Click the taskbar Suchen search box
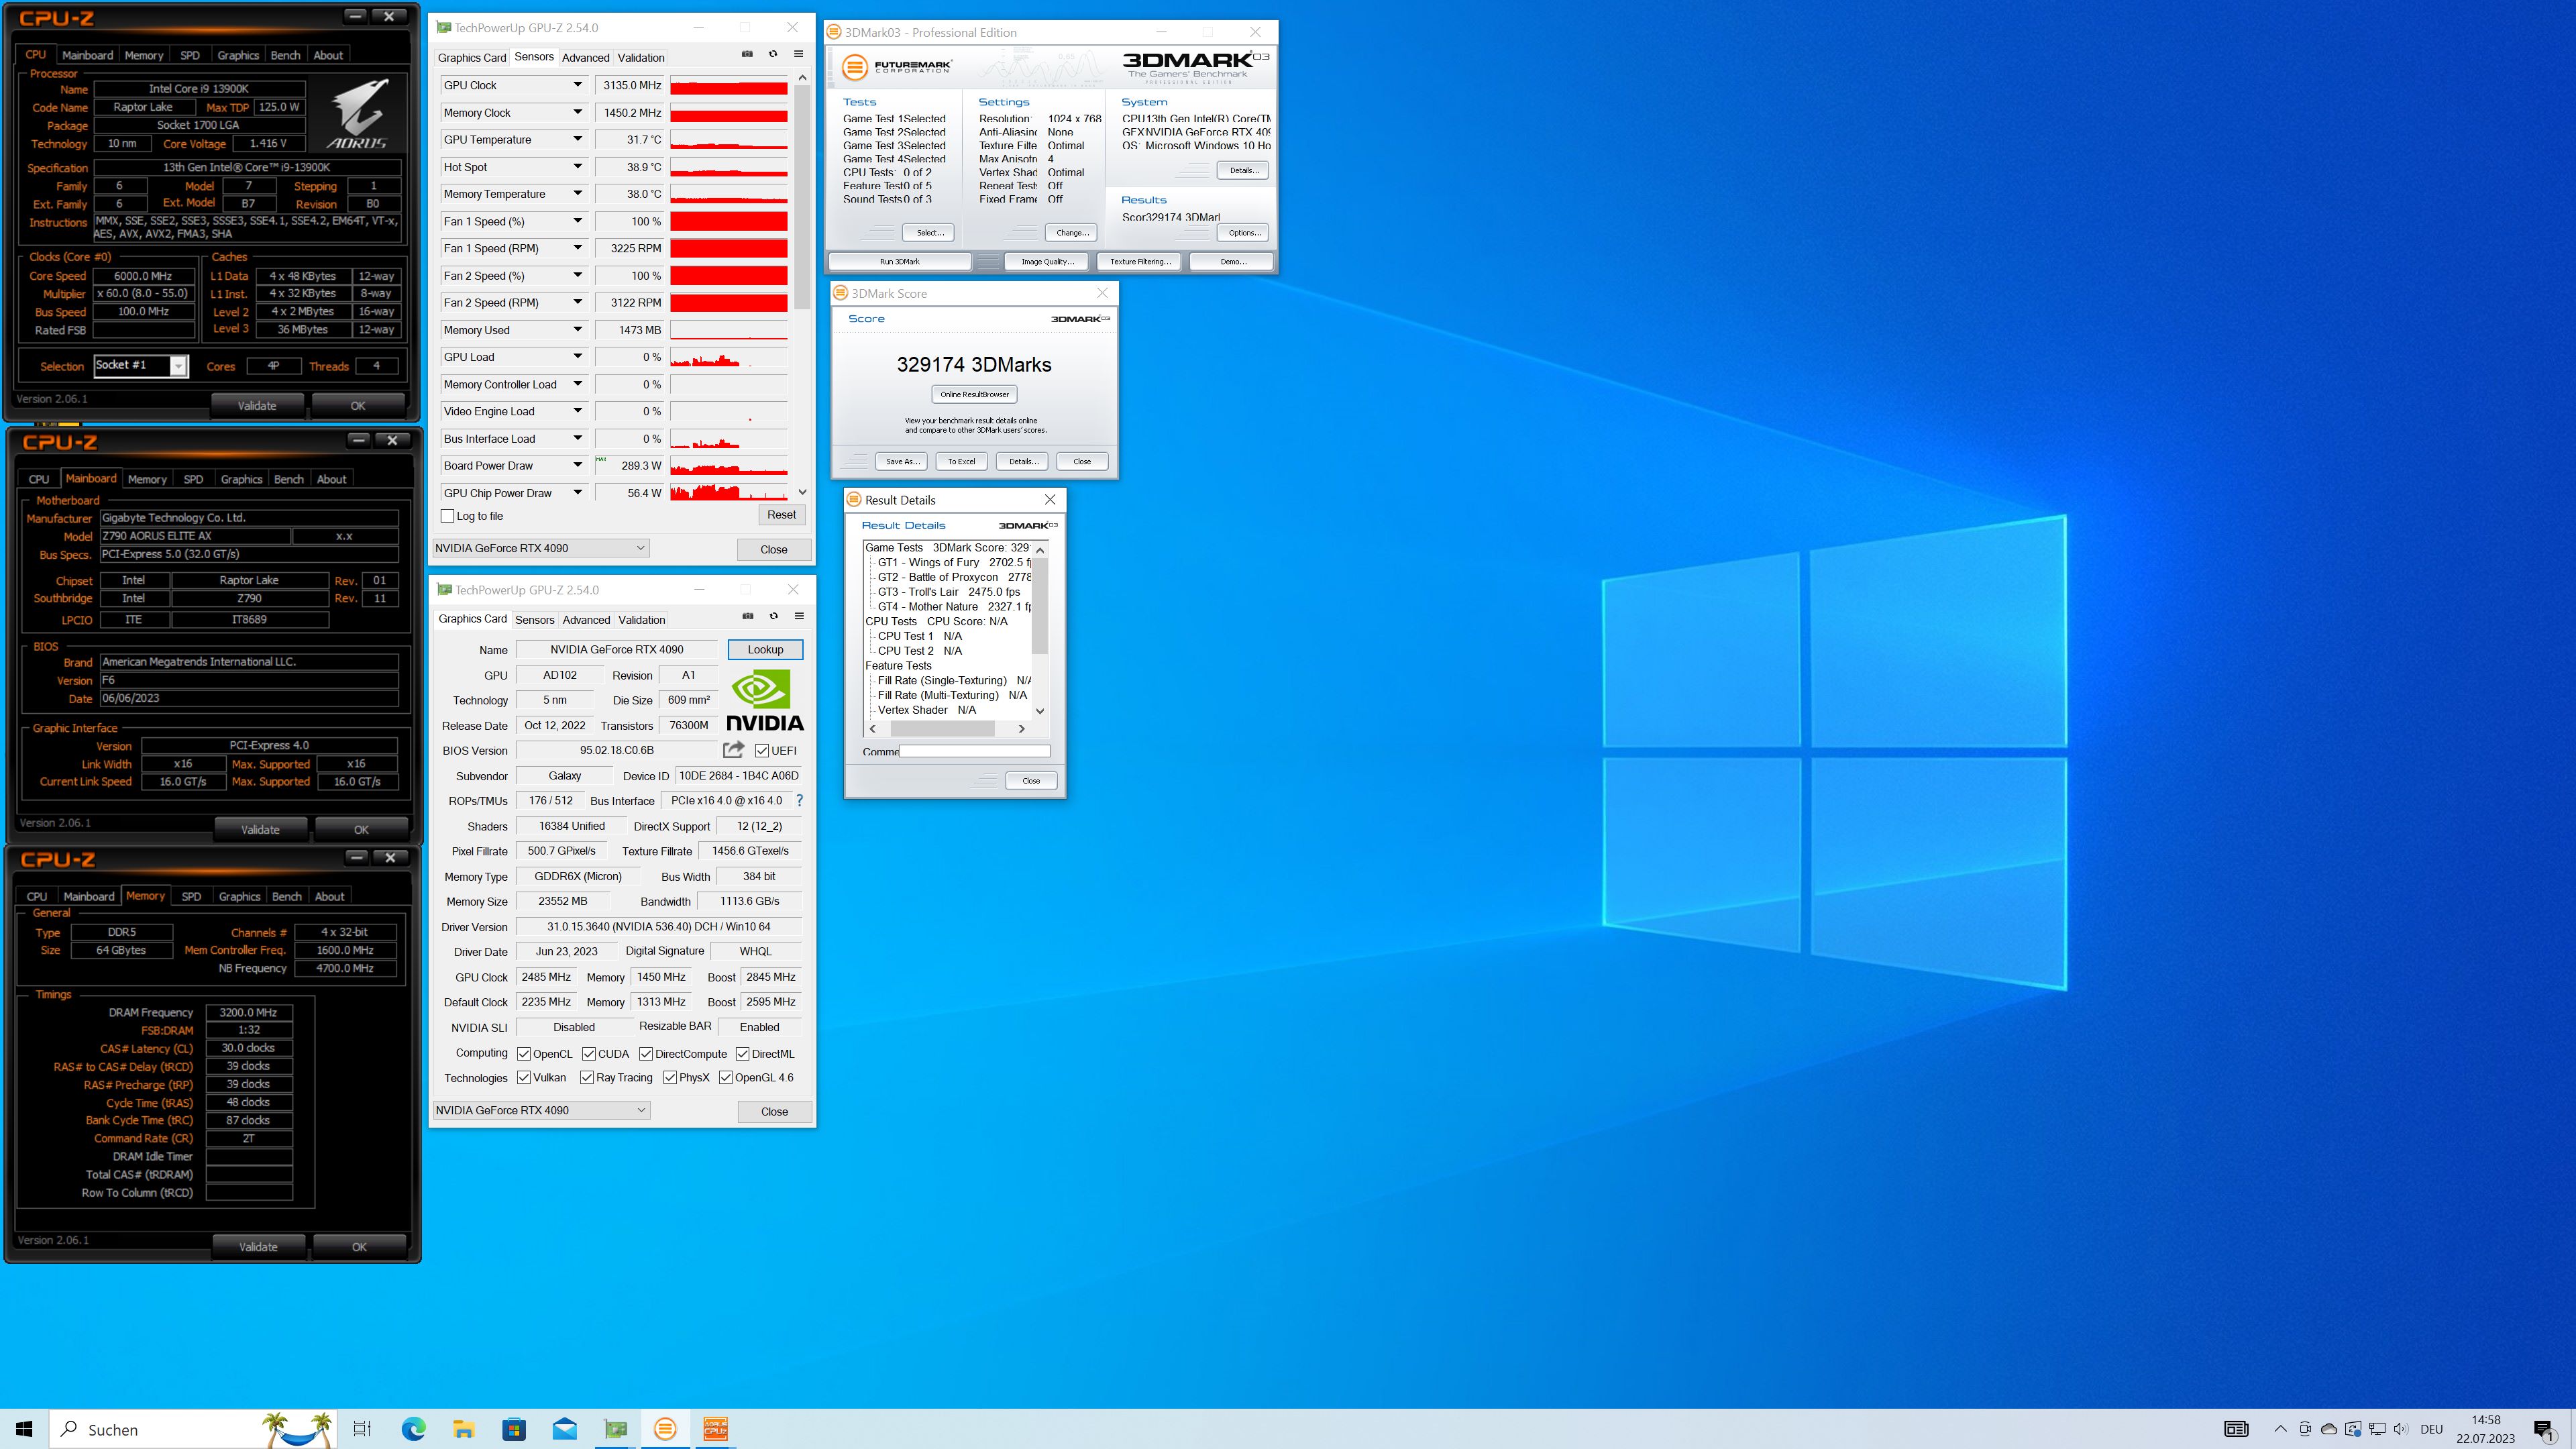Image resolution: width=2576 pixels, height=1449 pixels. 192,1429
